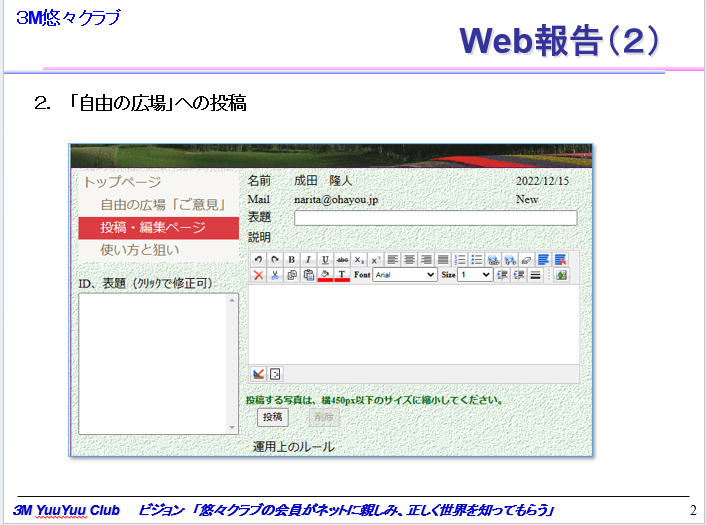This screenshot has width=706, height=525.
Task: Apply strikethrough text formatting
Action: [342, 259]
